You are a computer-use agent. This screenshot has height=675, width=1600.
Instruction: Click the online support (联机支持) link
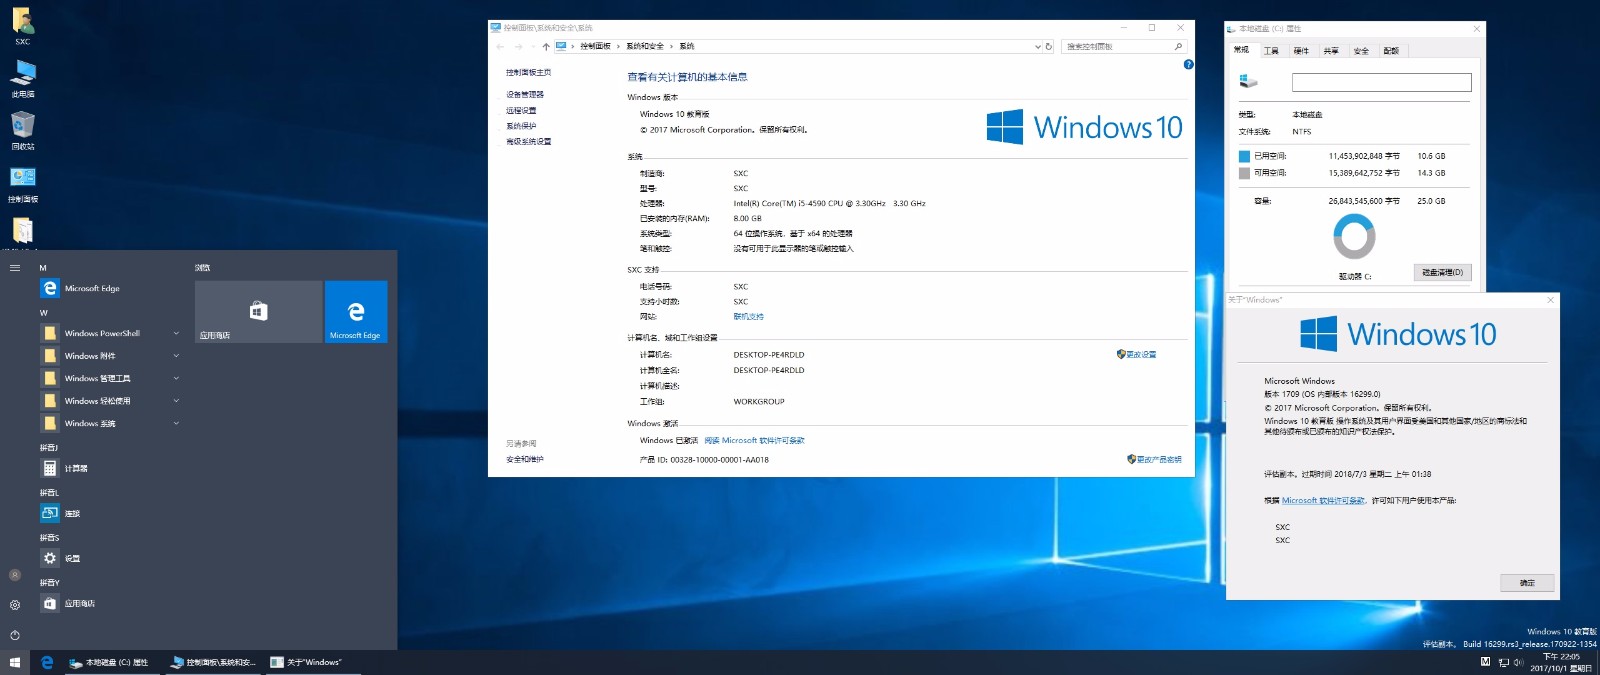(748, 317)
